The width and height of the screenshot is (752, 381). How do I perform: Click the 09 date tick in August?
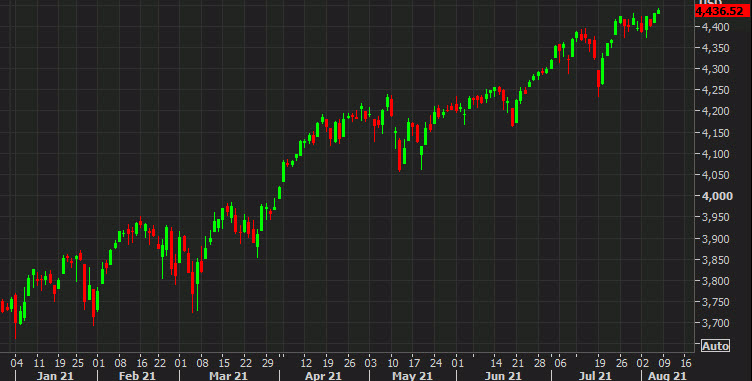(x=664, y=362)
